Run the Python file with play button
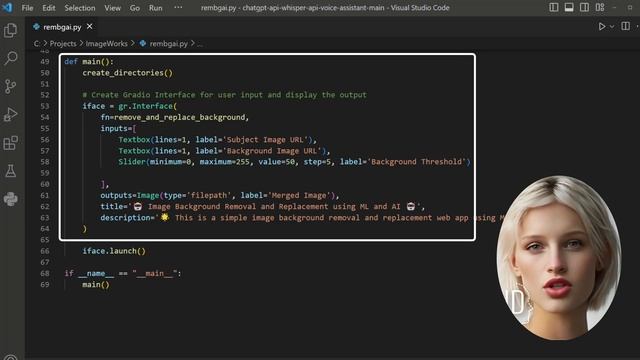Screen dimensions: 640x360 tap(602, 27)
